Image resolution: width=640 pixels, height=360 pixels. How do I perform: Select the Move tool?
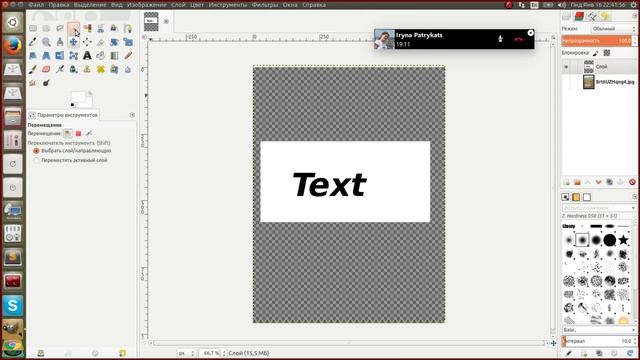tap(73, 42)
